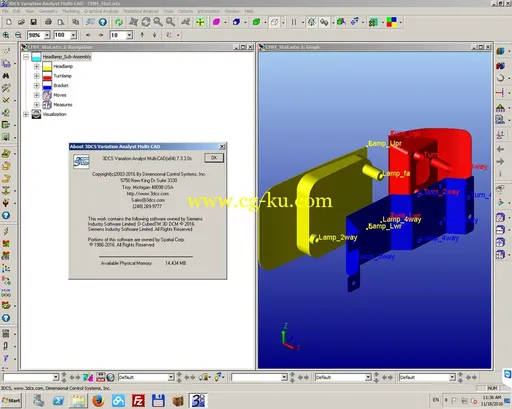Click the Print Preview icon

click(x=61, y=22)
